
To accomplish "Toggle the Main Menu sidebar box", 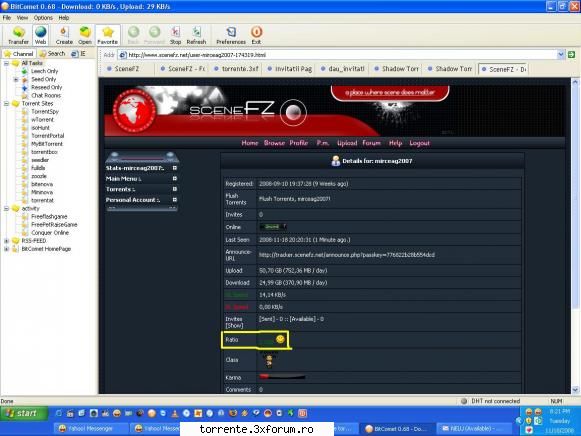I will coord(175,179).
